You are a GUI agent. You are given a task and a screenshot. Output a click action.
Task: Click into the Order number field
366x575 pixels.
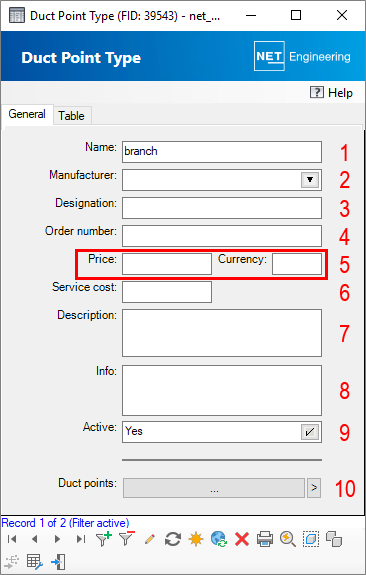(x=222, y=236)
